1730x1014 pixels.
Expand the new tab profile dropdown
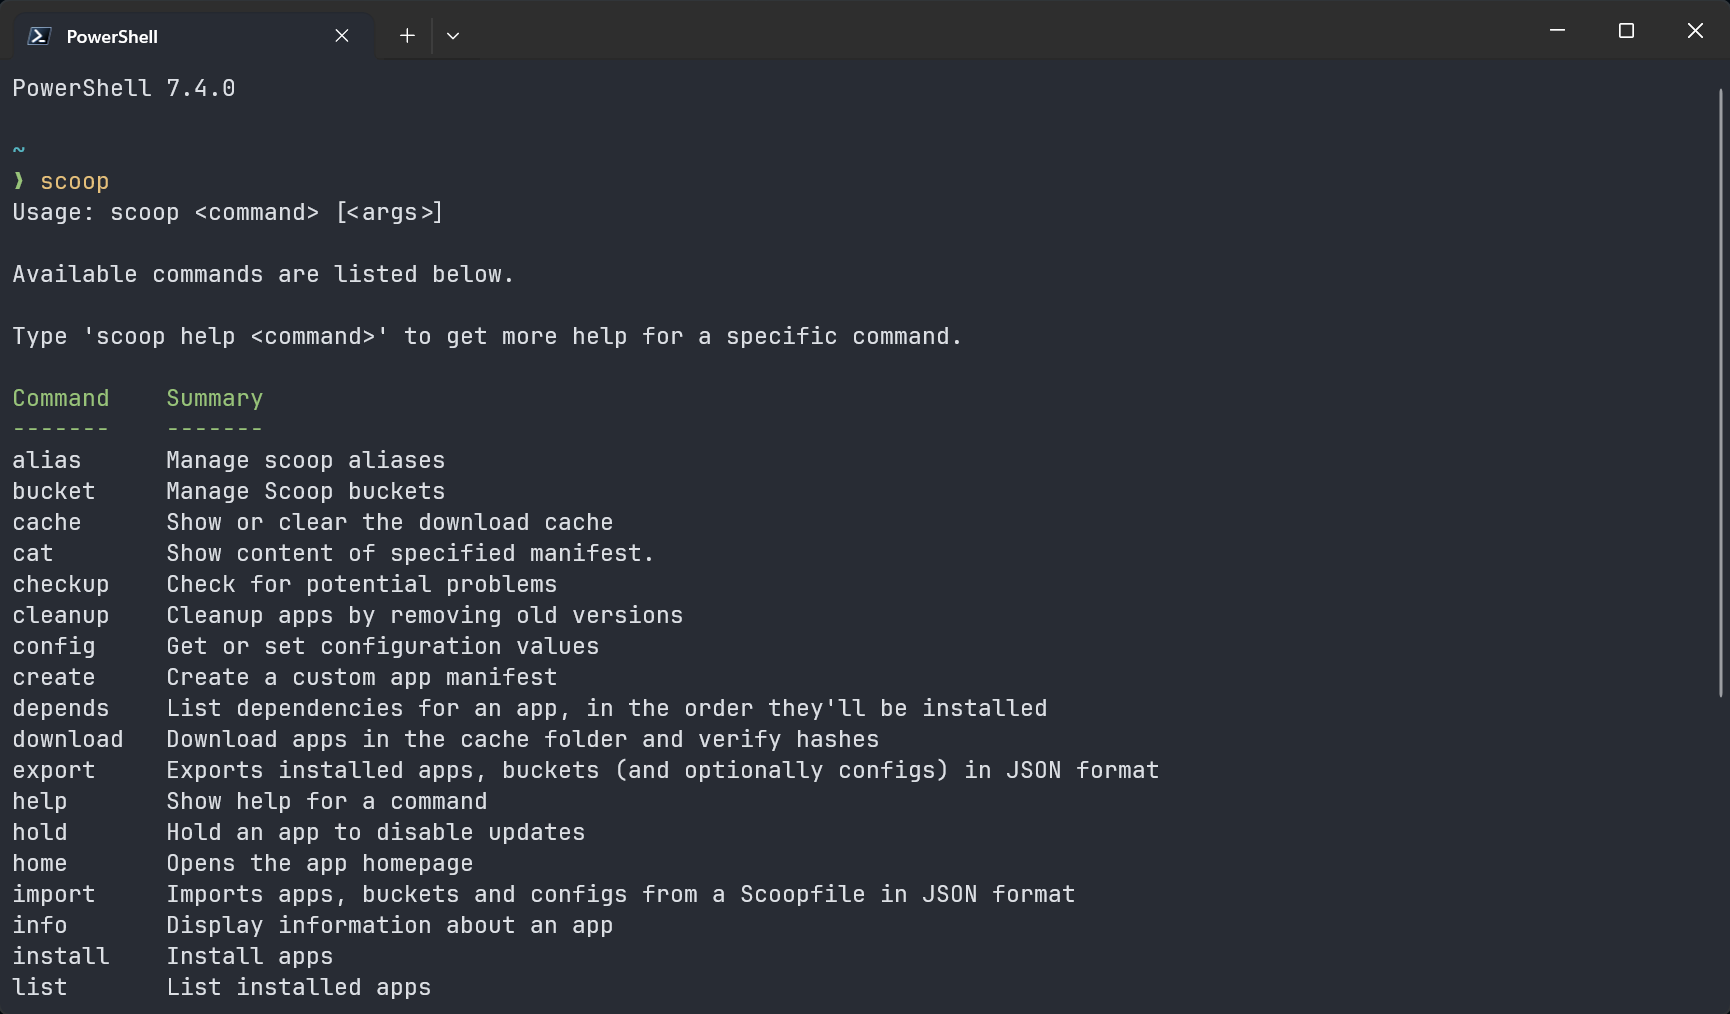(x=453, y=36)
